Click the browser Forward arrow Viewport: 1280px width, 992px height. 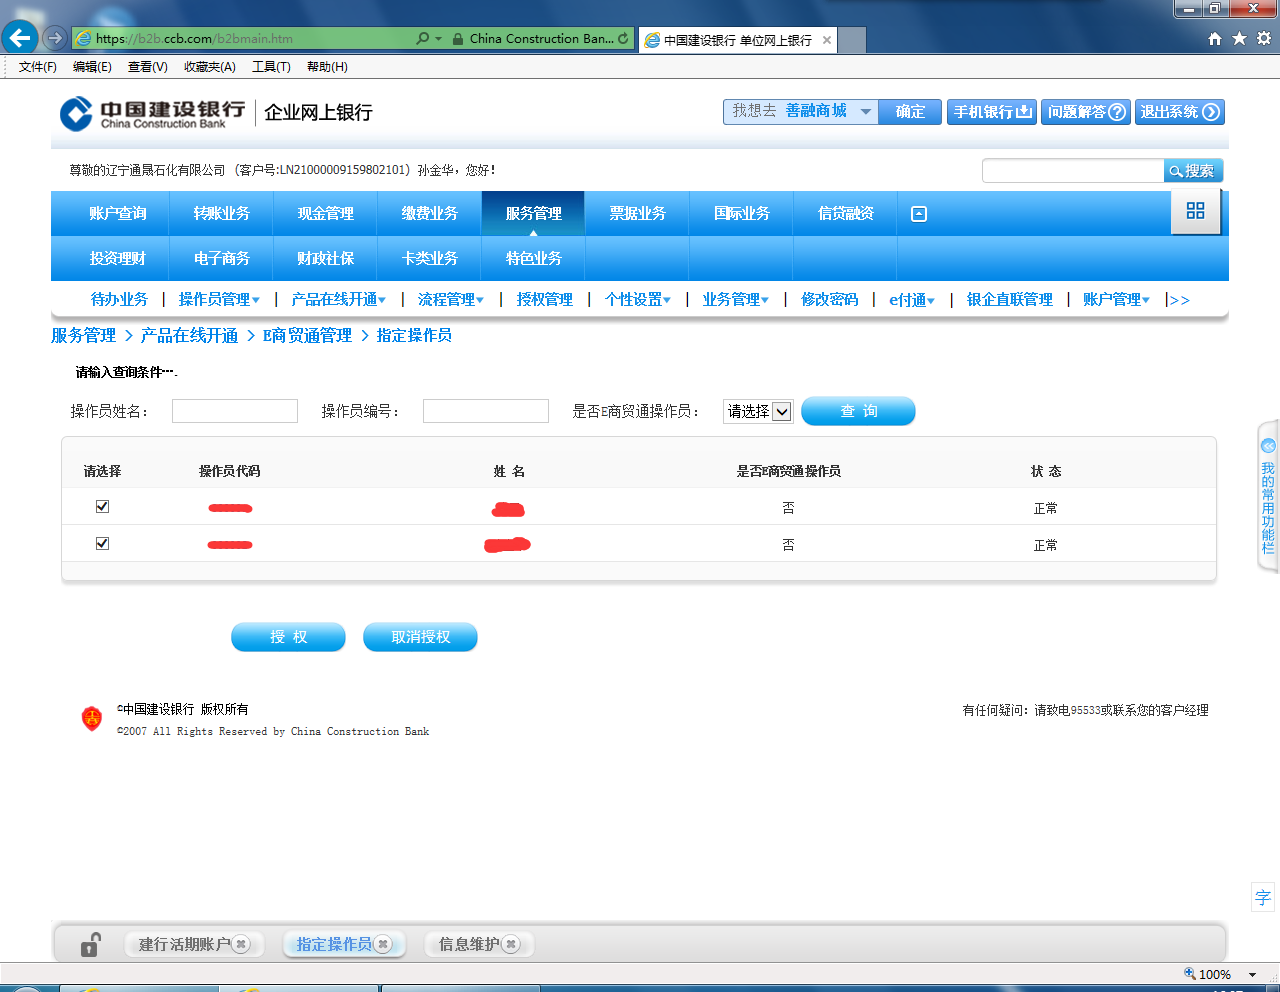[x=55, y=38]
